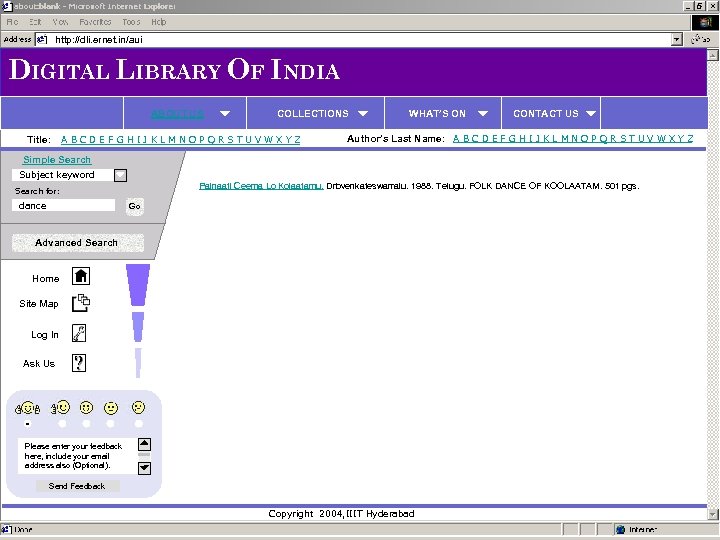Click the Log In text label
This screenshot has height=540, width=720.
[x=45, y=335]
